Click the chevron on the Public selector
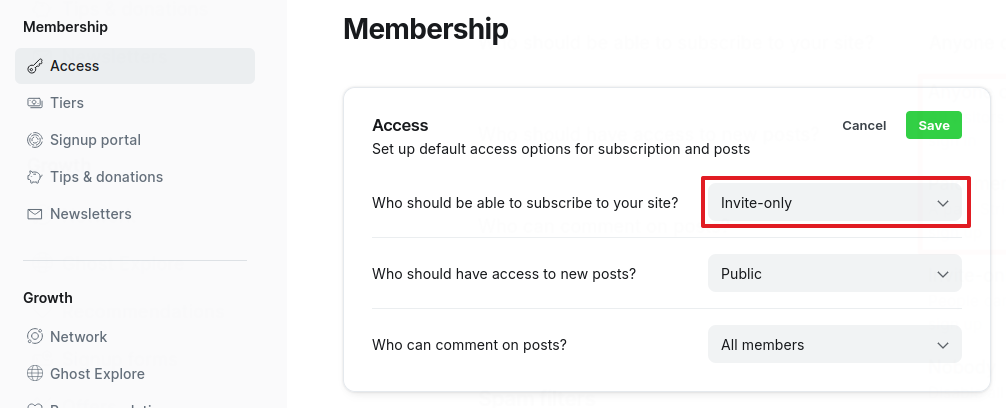 [x=942, y=274]
